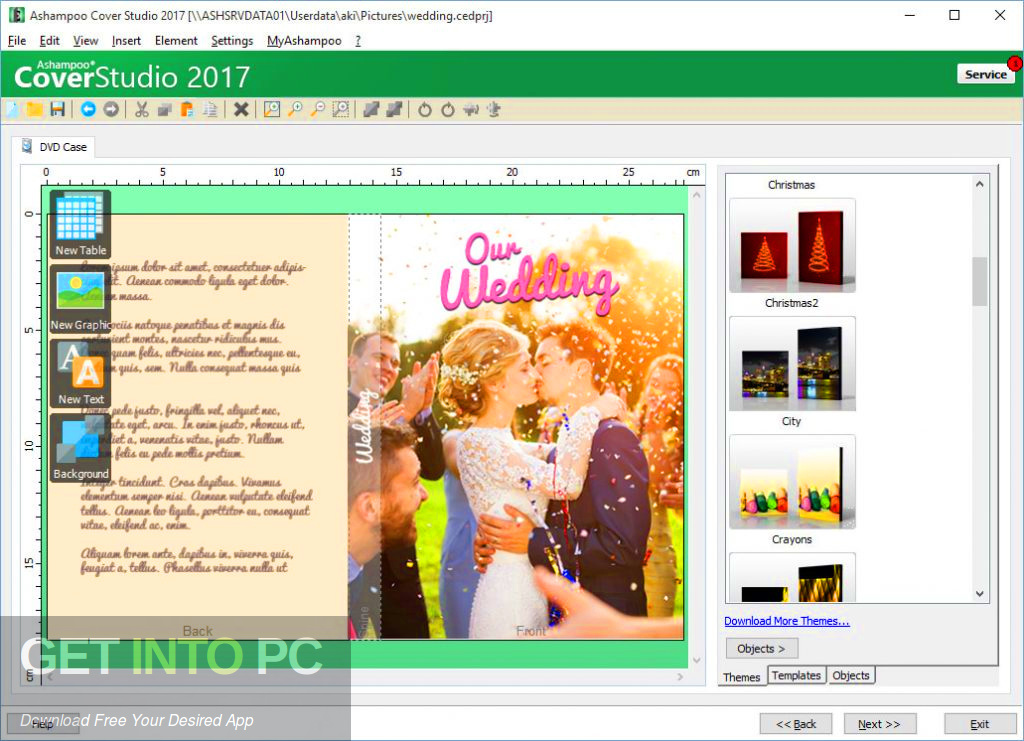Zoom in with the plus magnifier
1024x741 pixels.
(x=295, y=110)
